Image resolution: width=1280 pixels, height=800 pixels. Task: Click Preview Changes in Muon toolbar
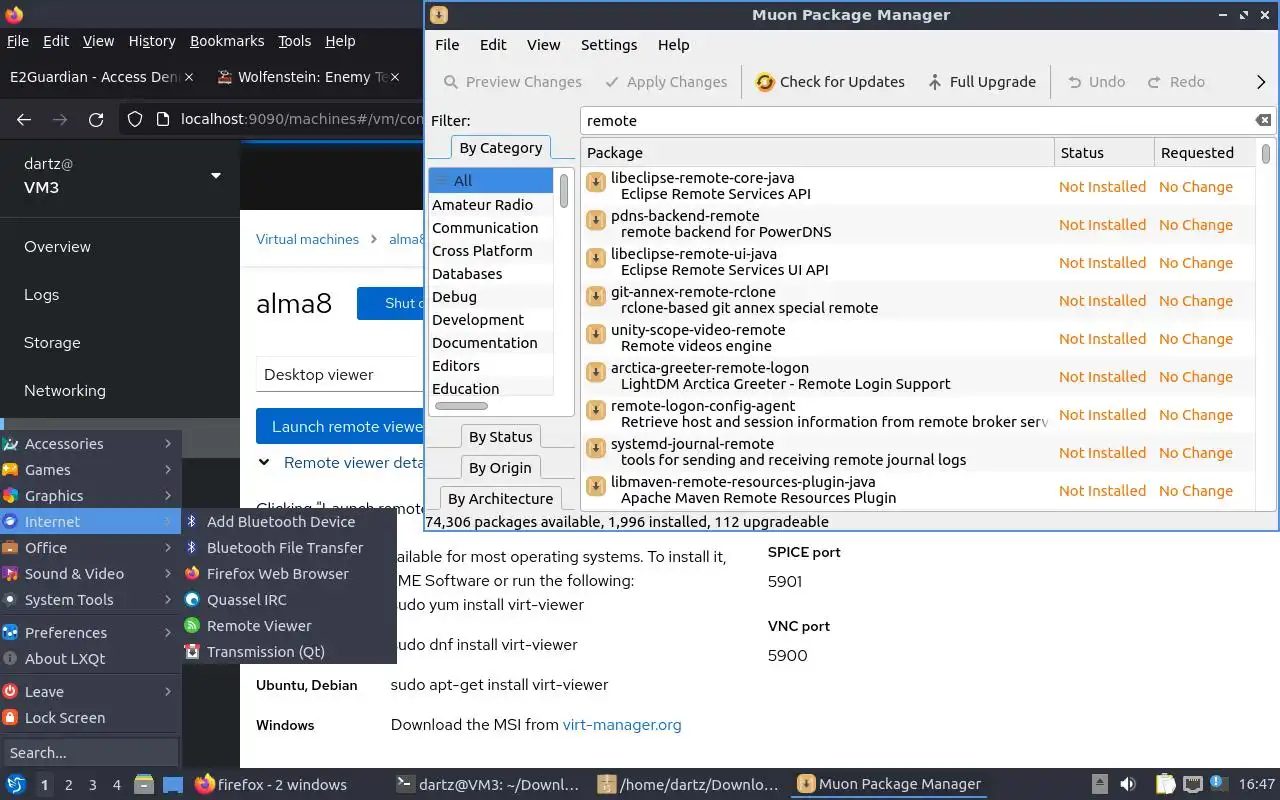pos(512,82)
